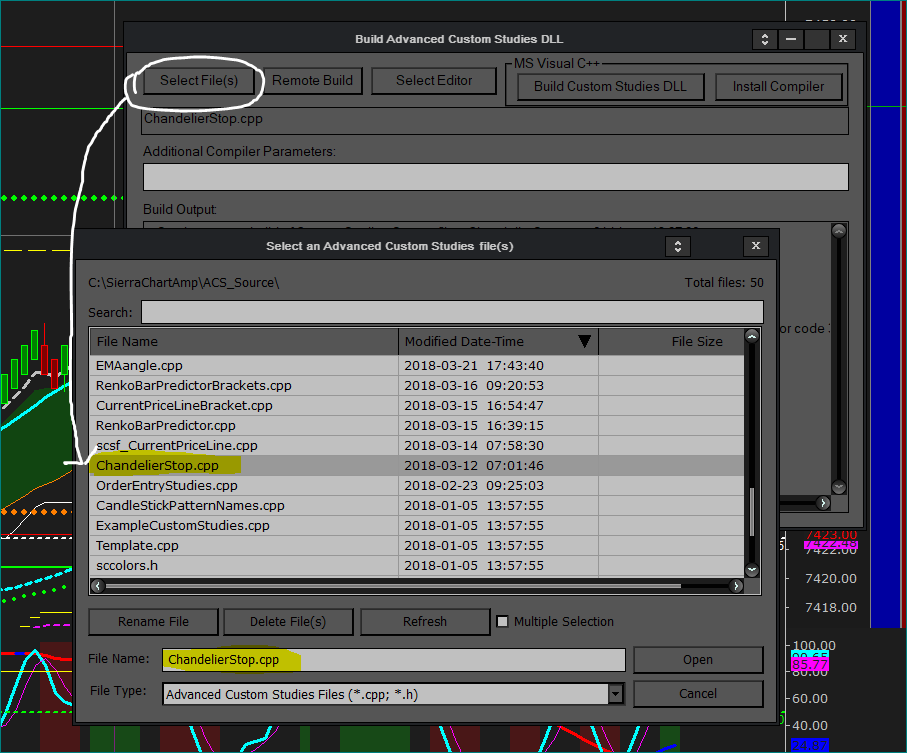The height and width of the screenshot is (753, 907).
Task: Select CurrentPriceLineBracket.cpp file
Action: coord(417,405)
